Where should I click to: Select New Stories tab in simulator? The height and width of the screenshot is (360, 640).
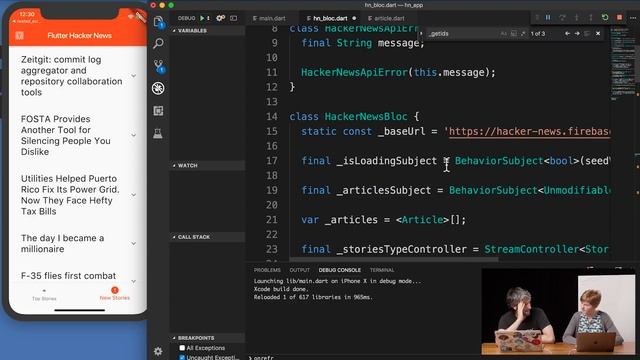tap(115, 294)
